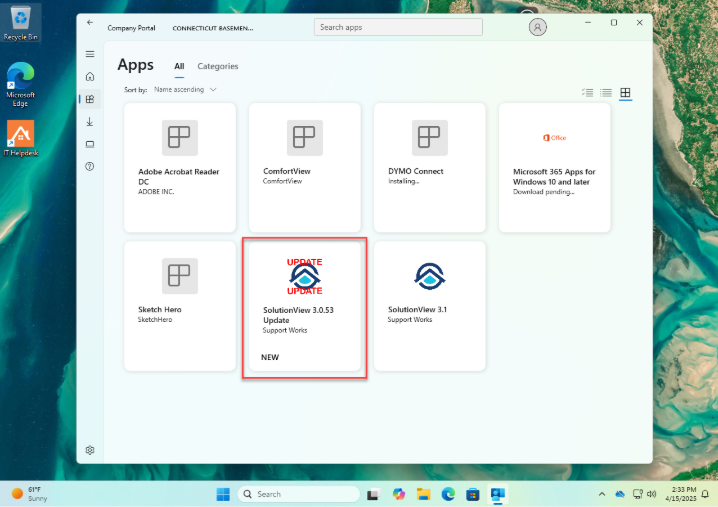
Task: Open Downloads & updates sidebar icon
Action: [90, 121]
